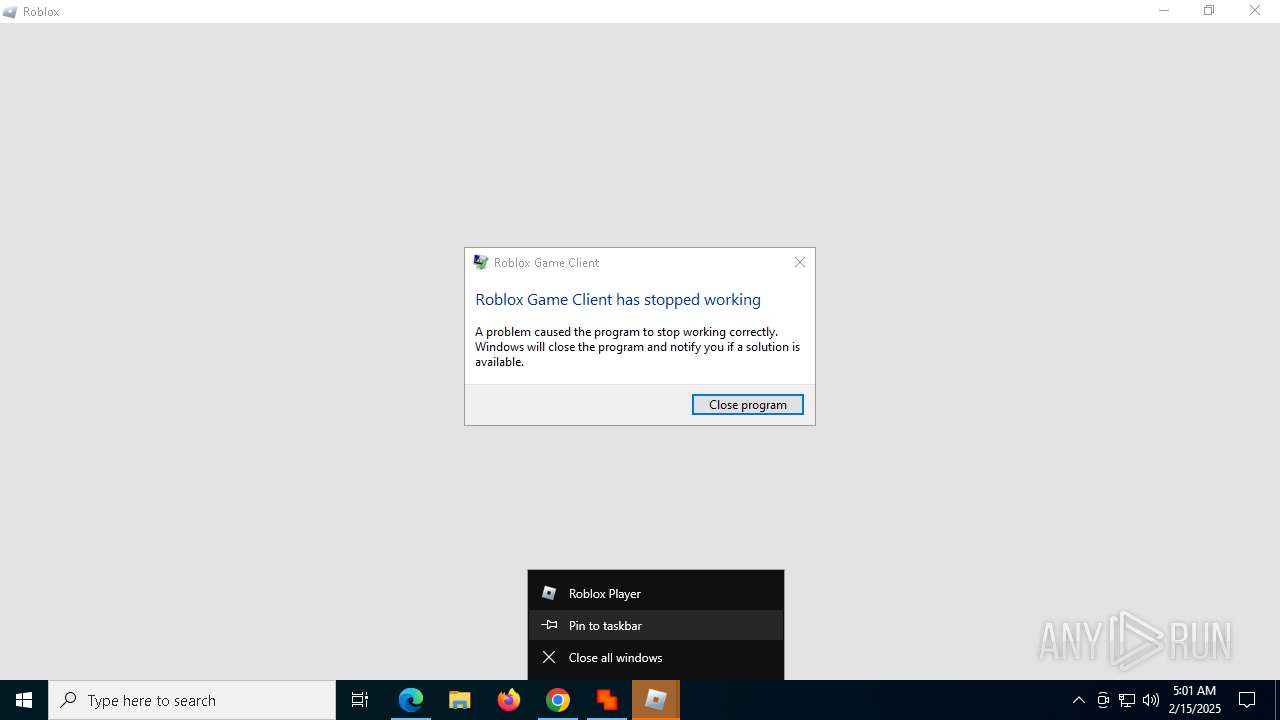This screenshot has width=1280, height=720.
Task: Click the 'Roblox Game Client has stopped working' heading
Action: pyautogui.click(x=618, y=299)
